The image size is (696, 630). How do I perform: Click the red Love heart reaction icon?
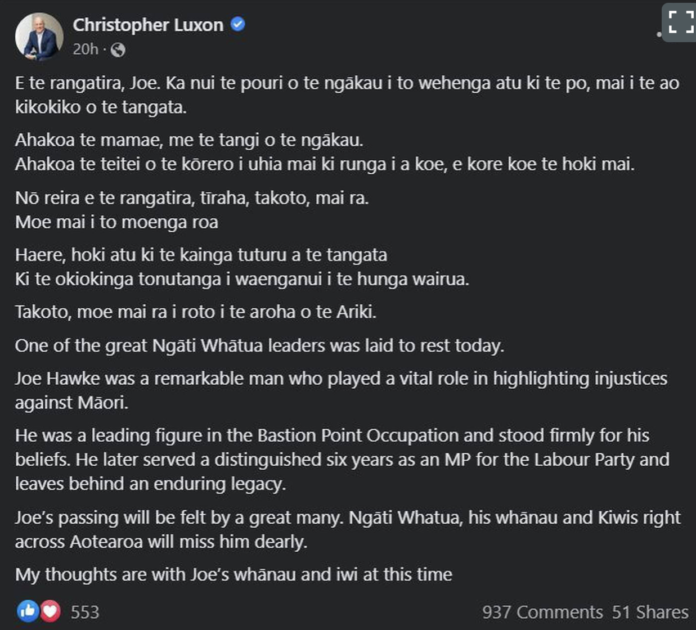[49, 610]
